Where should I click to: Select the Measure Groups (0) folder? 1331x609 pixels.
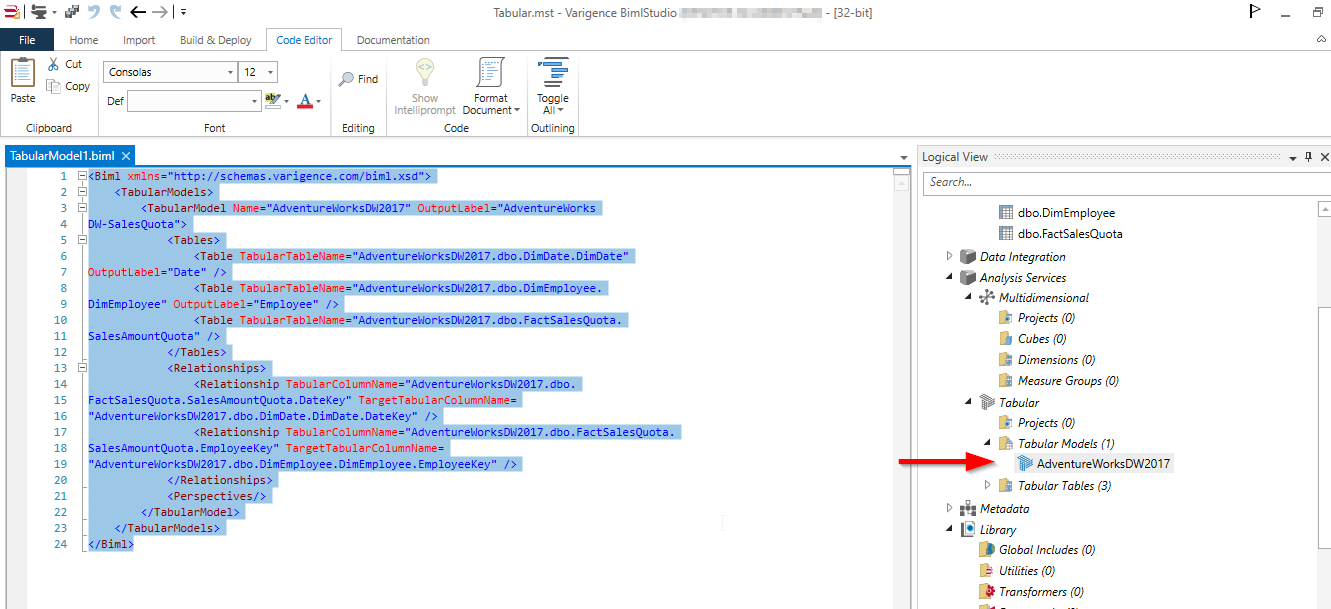click(x=1059, y=381)
